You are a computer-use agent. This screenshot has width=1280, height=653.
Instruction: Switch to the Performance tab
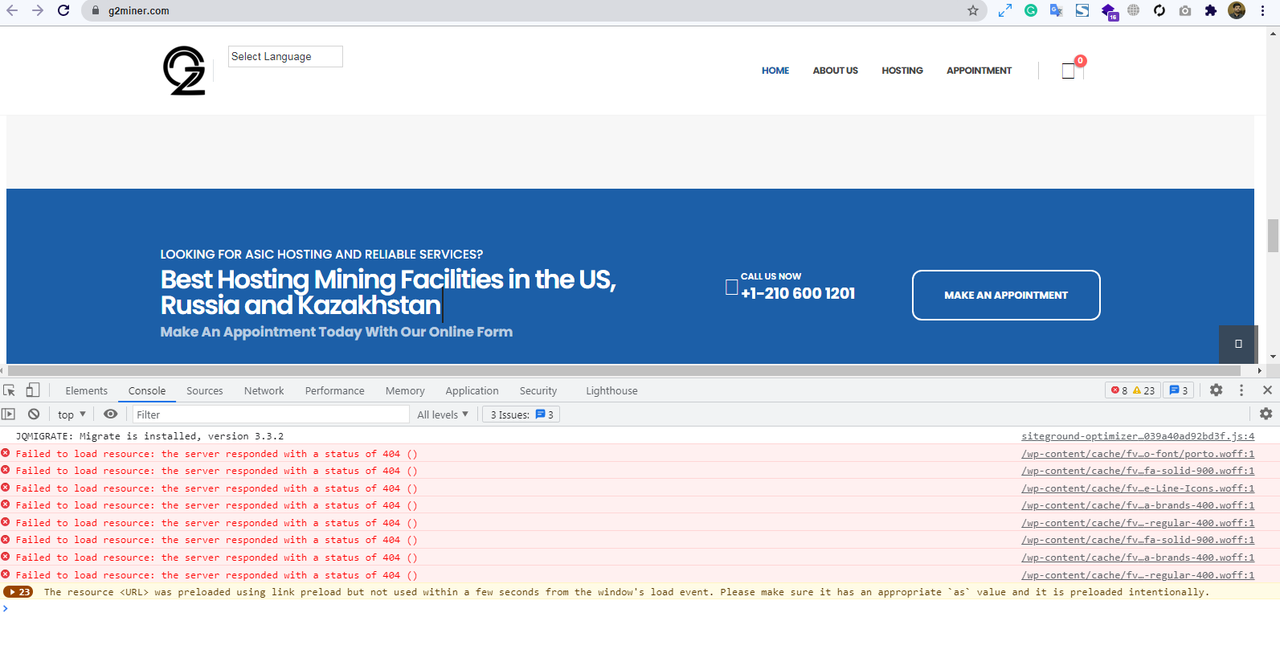[x=335, y=390]
